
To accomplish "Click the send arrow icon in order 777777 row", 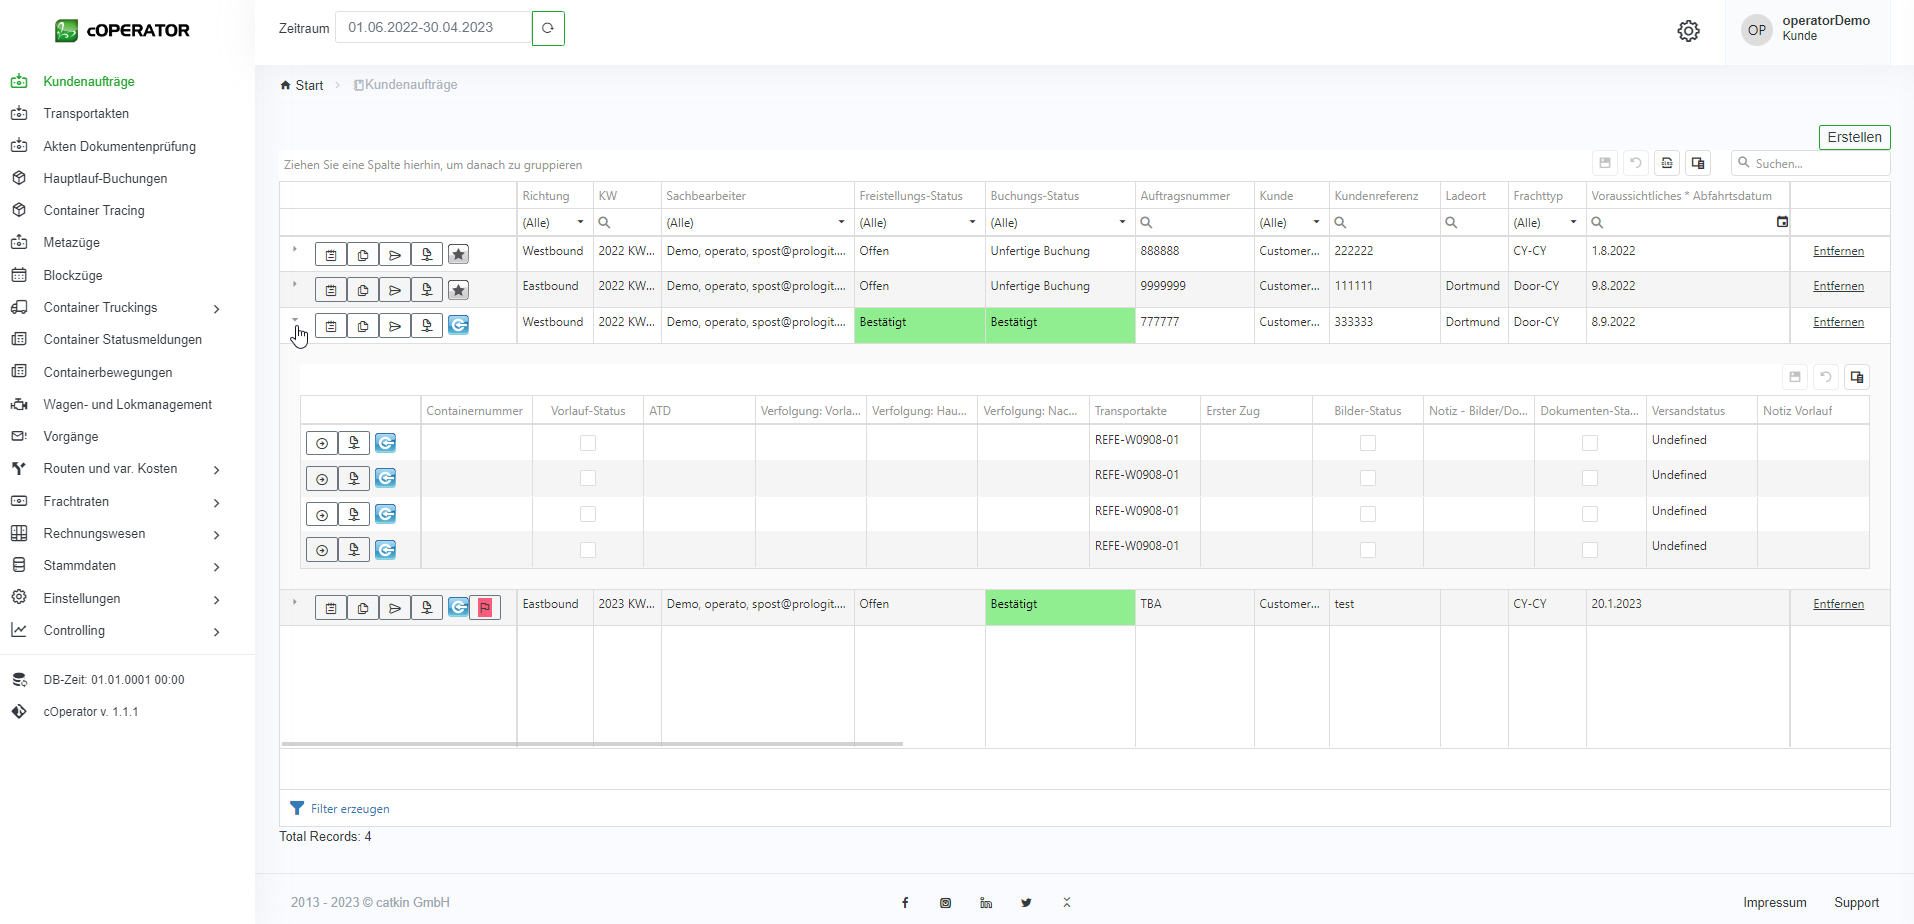I will click(395, 326).
